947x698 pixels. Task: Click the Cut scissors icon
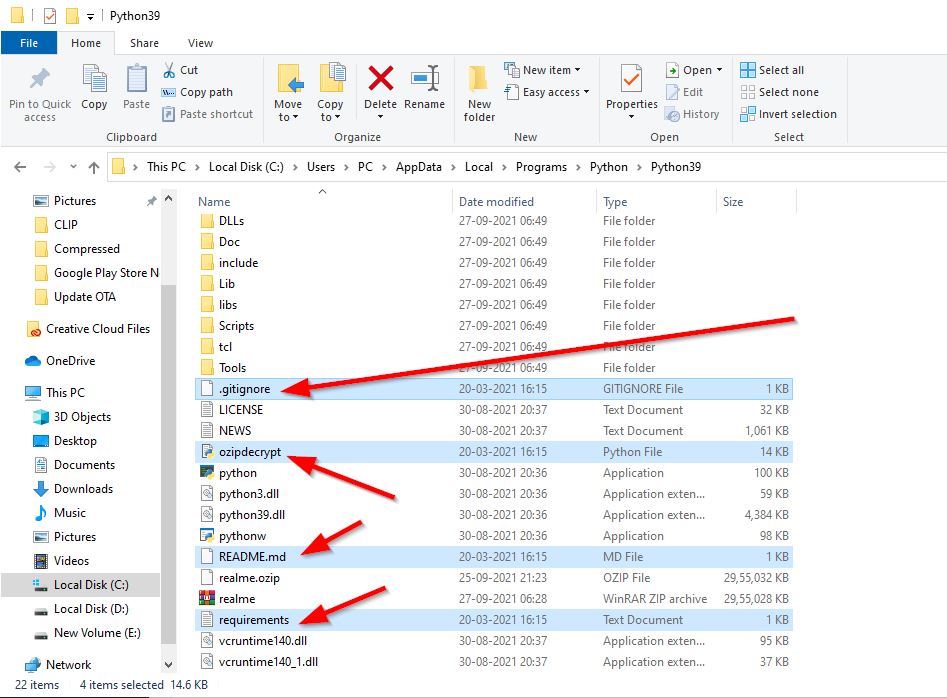pyautogui.click(x=169, y=70)
